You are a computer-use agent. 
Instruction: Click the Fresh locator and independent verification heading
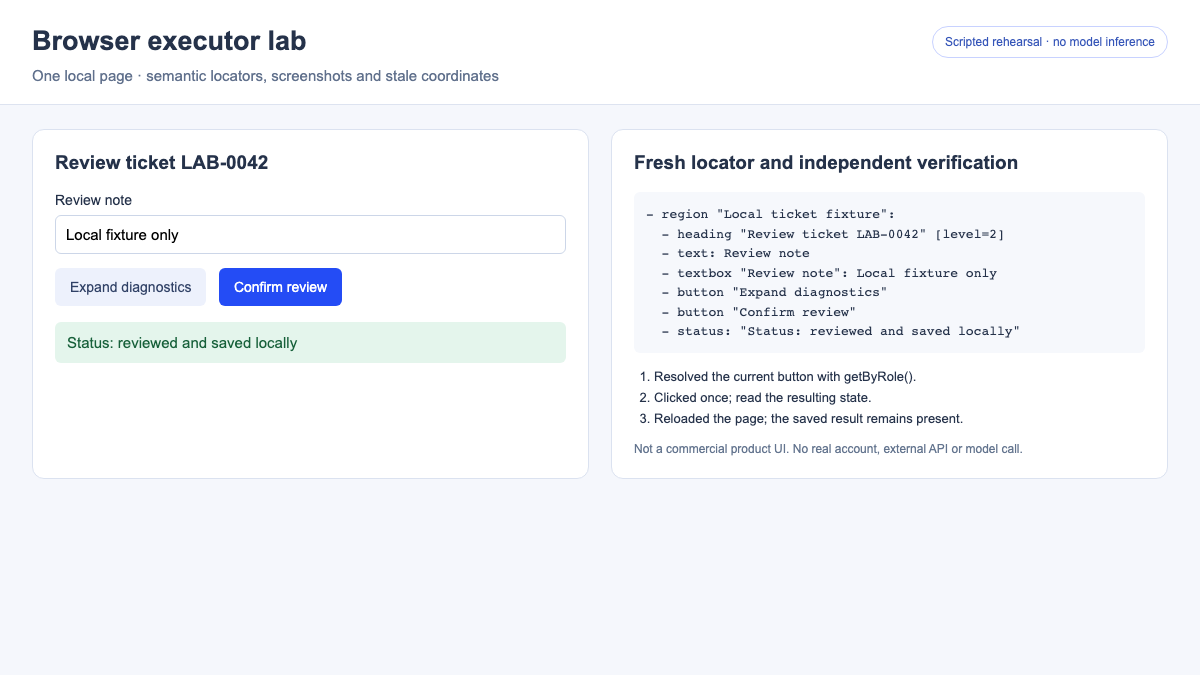point(826,162)
